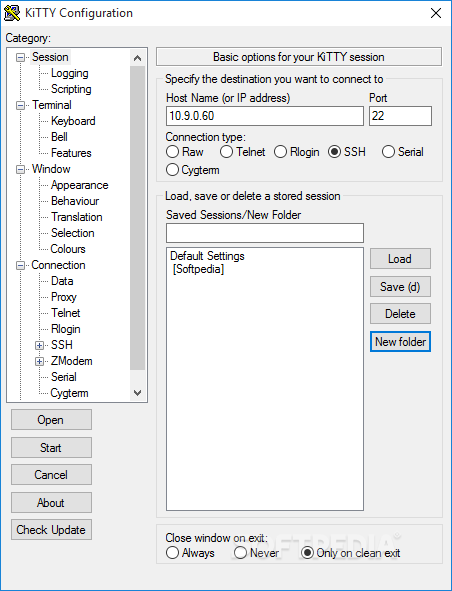Click the Save (d) button
452x591 pixels.
tap(400, 287)
